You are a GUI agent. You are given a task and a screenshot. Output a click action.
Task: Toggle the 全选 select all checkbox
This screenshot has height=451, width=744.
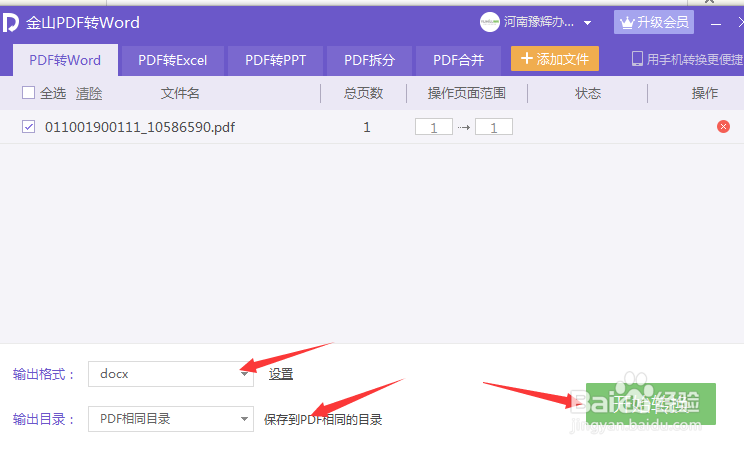[28, 92]
